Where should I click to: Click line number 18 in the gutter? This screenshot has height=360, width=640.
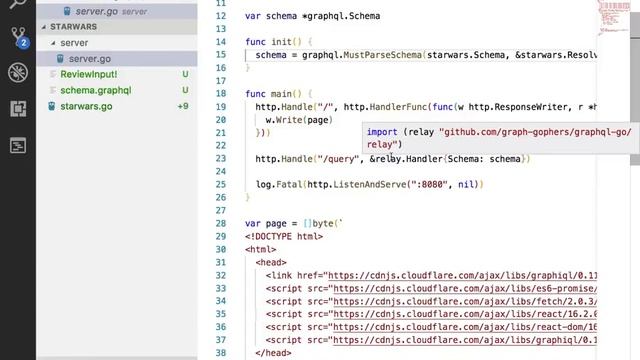220,93
